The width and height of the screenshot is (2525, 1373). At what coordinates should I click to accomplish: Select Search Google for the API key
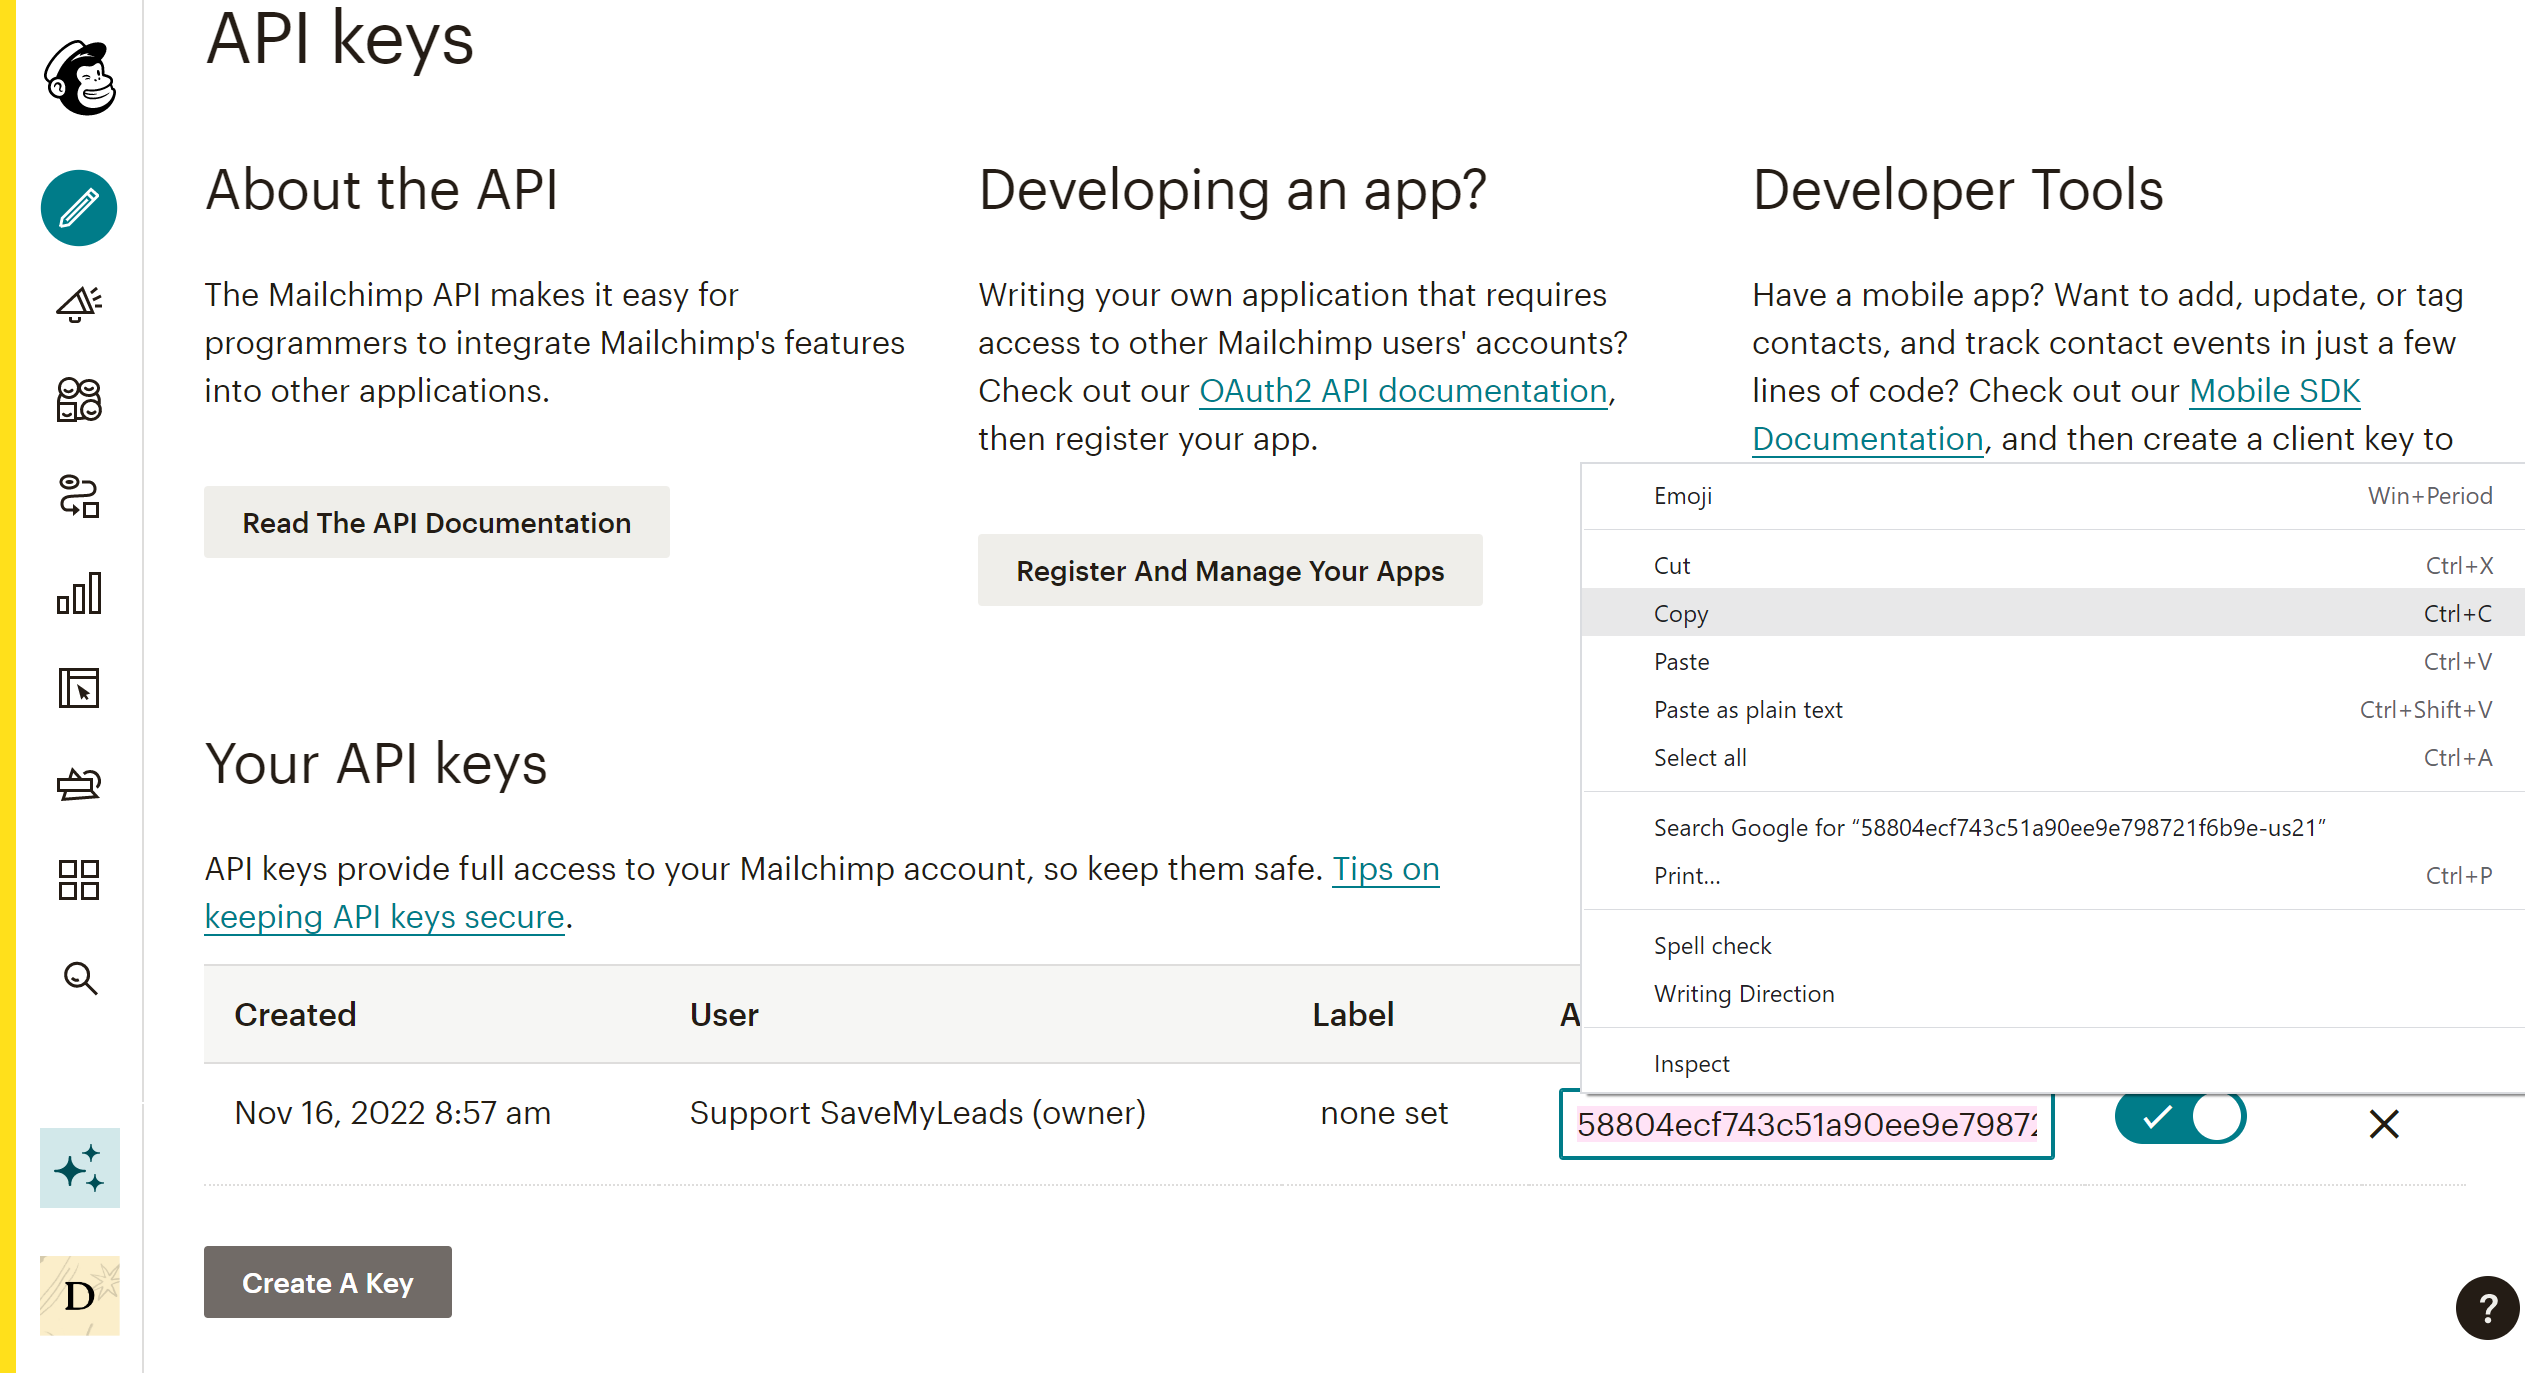point(2053,828)
